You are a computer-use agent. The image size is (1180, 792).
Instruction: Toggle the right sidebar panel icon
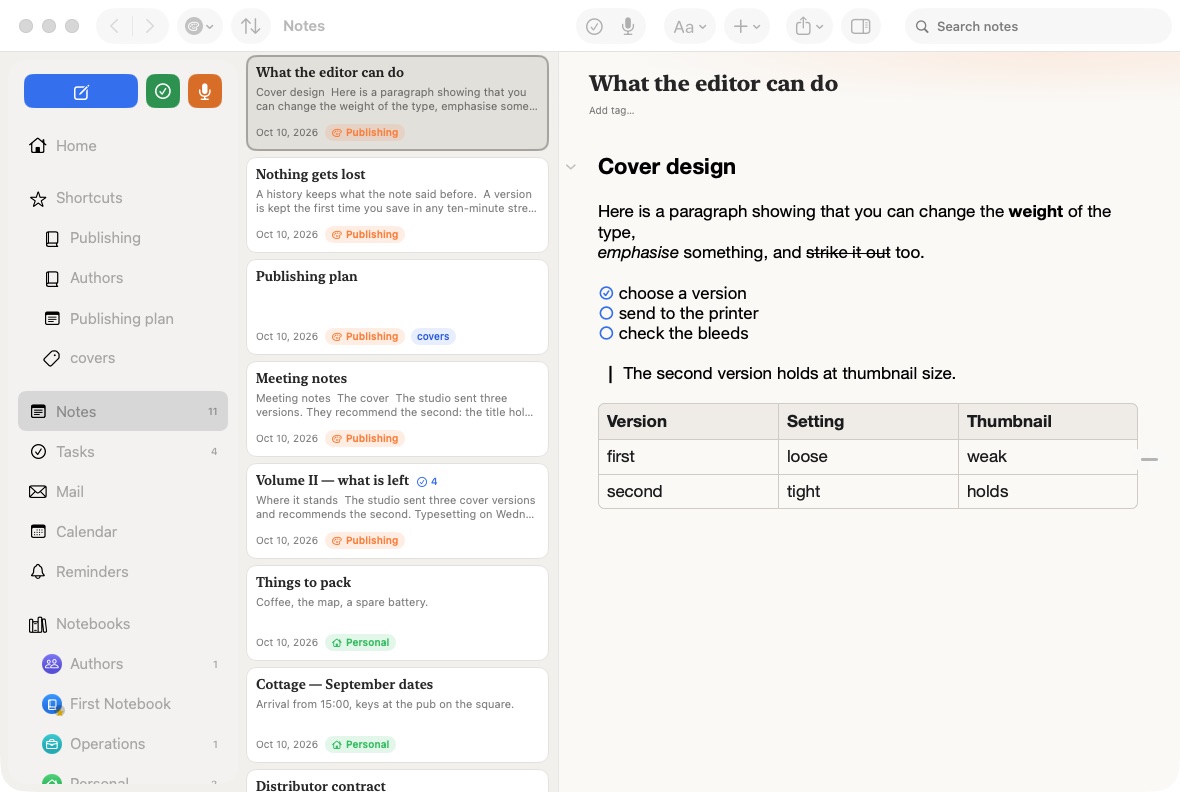[860, 26]
